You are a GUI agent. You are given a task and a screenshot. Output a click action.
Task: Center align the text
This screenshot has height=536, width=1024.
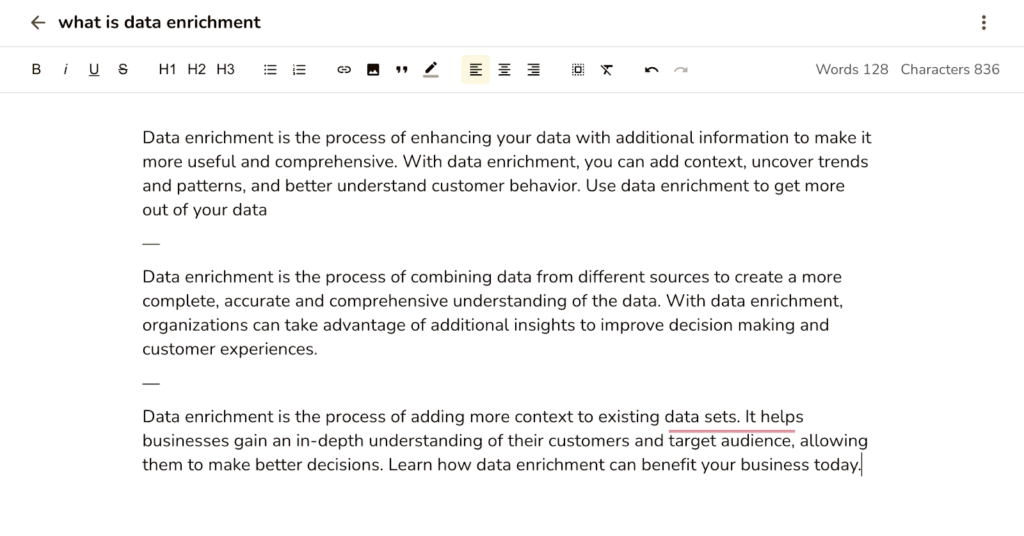click(x=505, y=70)
